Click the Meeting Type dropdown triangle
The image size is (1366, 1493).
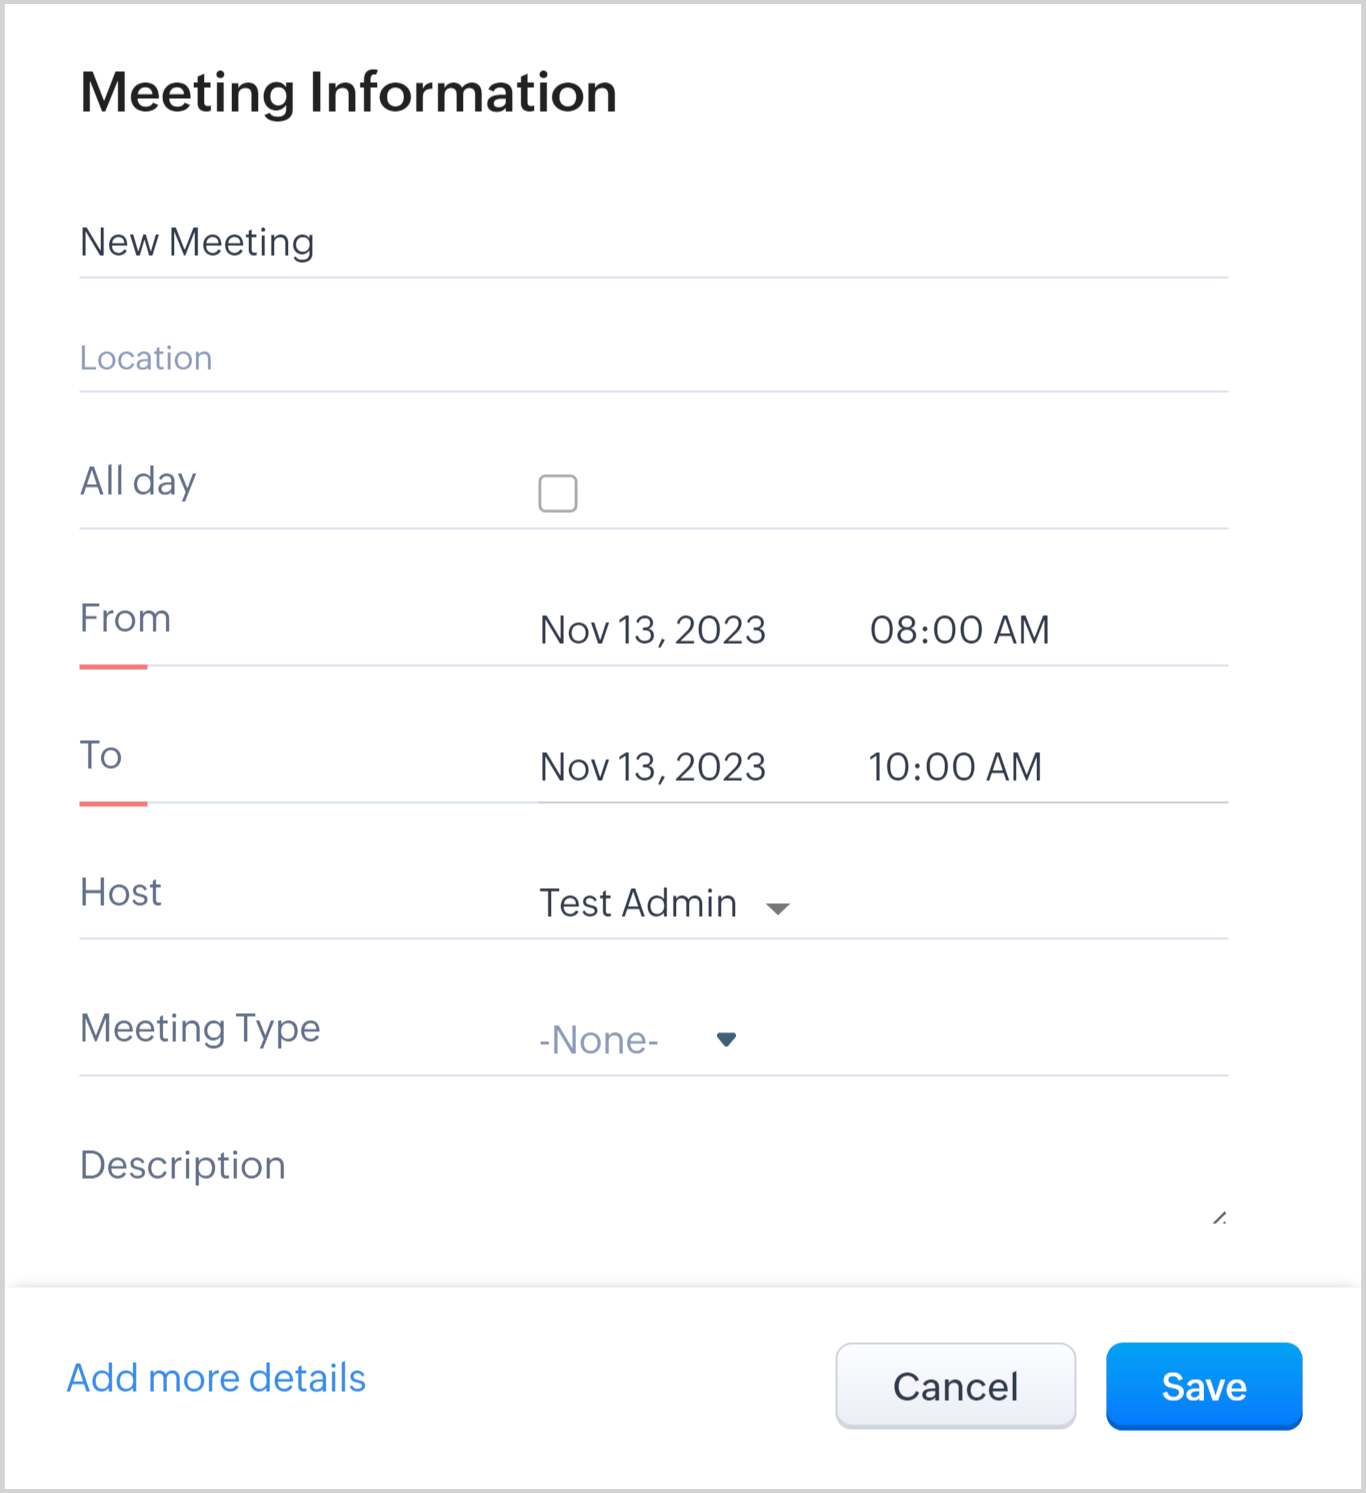(x=727, y=1040)
